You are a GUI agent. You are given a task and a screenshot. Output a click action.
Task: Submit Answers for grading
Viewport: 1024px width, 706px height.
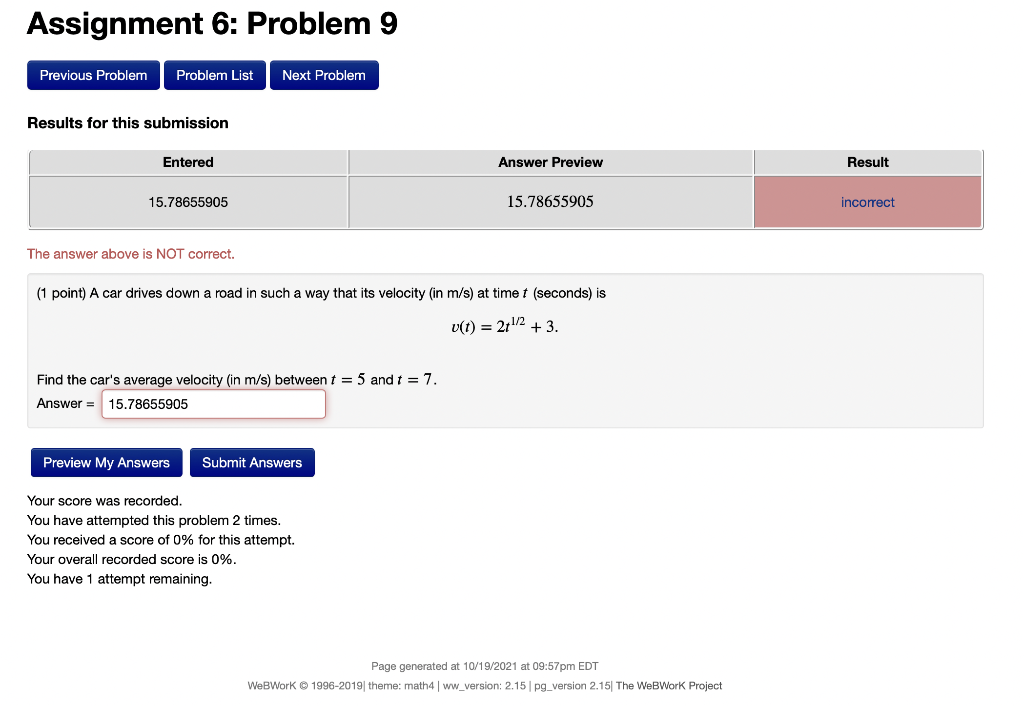pyautogui.click(x=252, y=462)
